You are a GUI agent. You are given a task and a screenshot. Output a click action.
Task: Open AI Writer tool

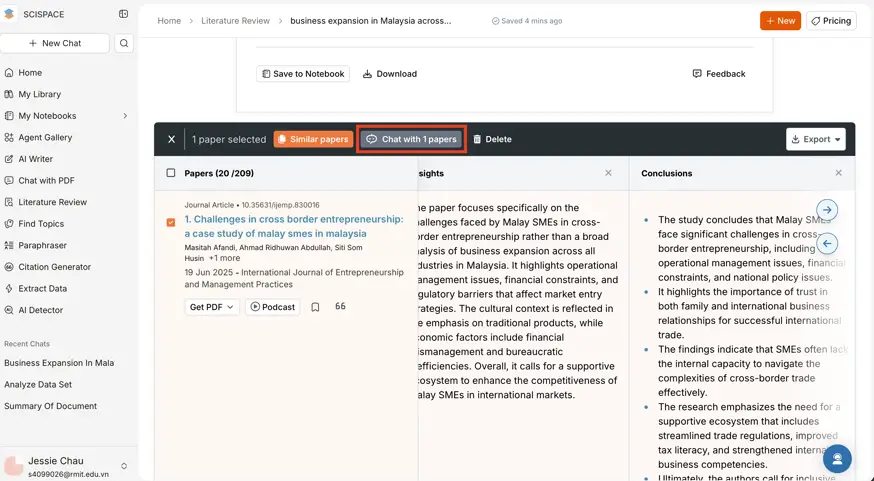pyautogui.click(x=36, y=159)
